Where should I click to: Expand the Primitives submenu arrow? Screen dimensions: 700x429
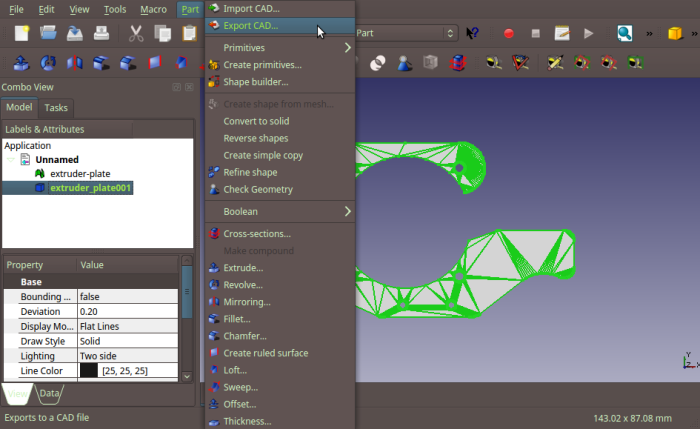point(347,48)
